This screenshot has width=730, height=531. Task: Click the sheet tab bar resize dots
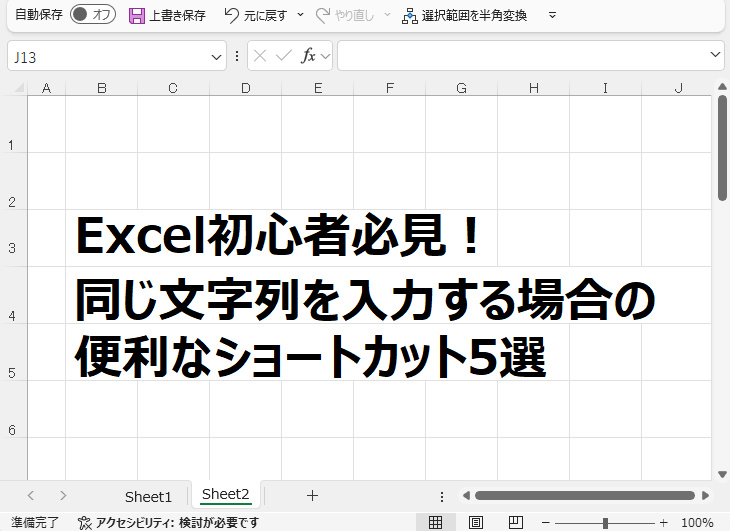pyautogui.click(x=442, y=497)
